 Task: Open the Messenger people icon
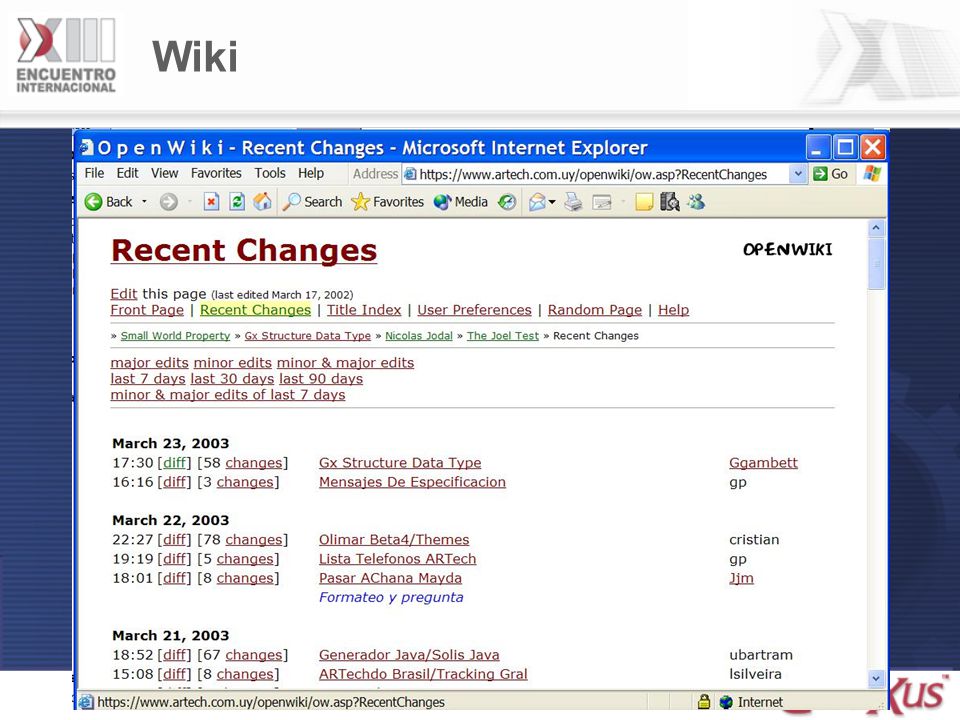coord(696,201)
